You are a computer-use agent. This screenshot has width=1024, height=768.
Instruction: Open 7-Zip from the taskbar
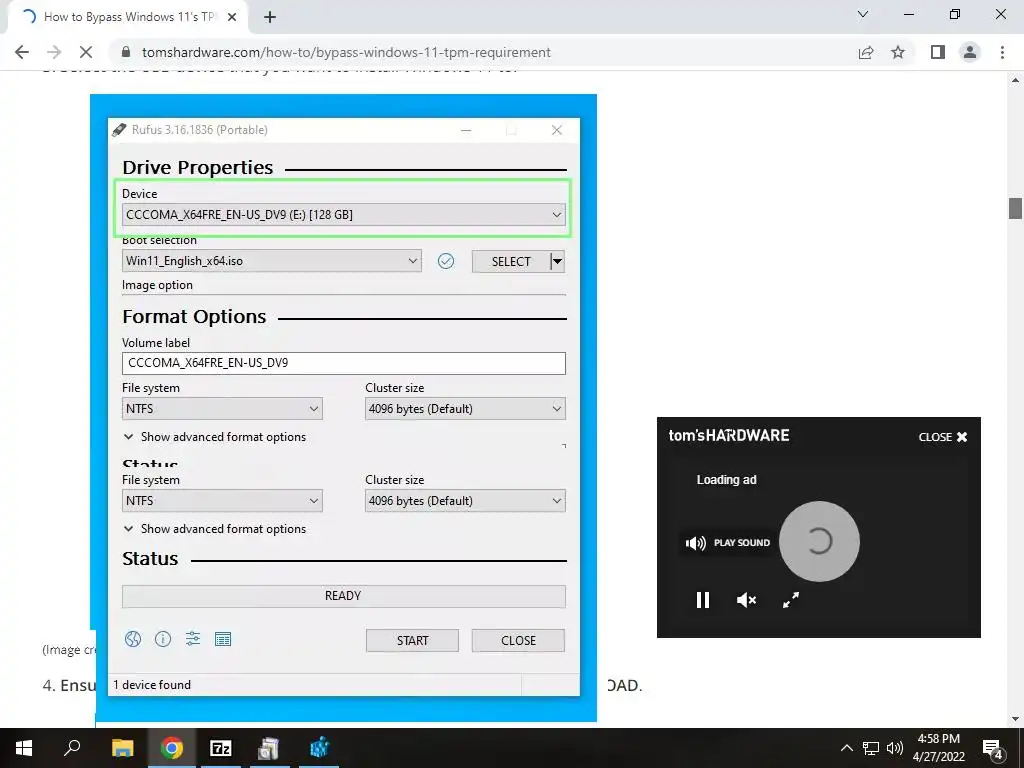pyautogui.click(x=221, y=748)
